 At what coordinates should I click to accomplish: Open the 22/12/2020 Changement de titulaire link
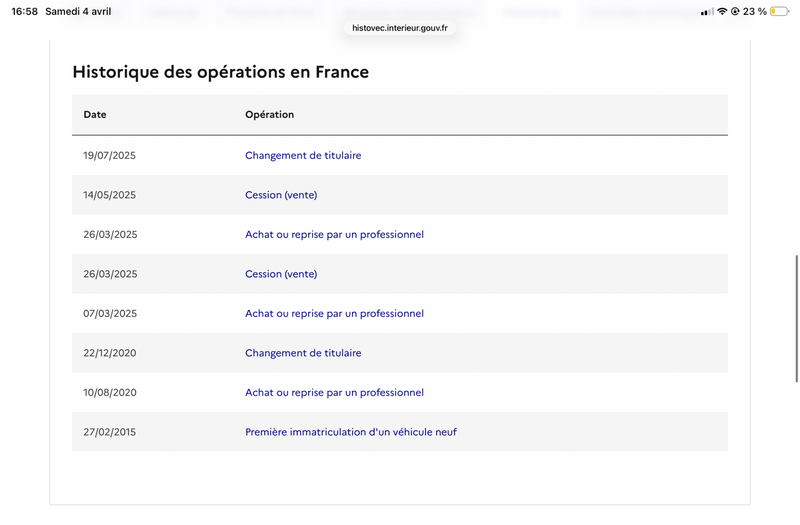303,353
